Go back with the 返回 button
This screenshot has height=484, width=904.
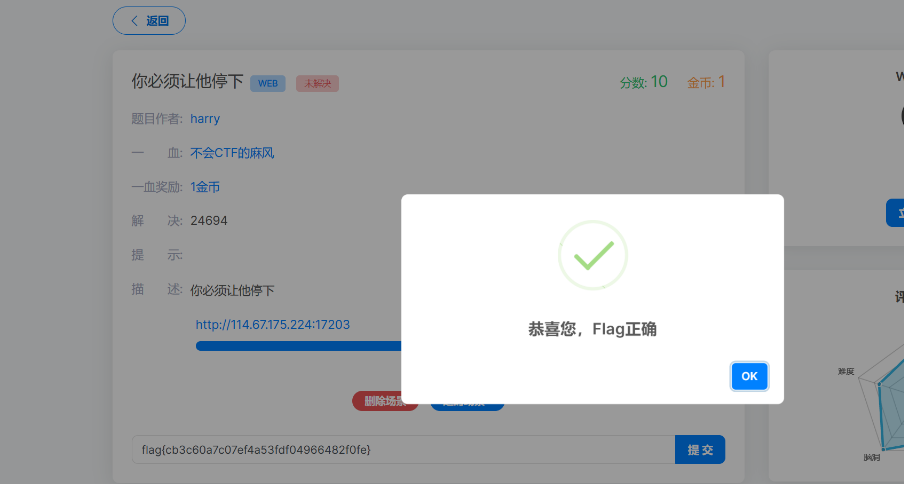click(149, 21)
